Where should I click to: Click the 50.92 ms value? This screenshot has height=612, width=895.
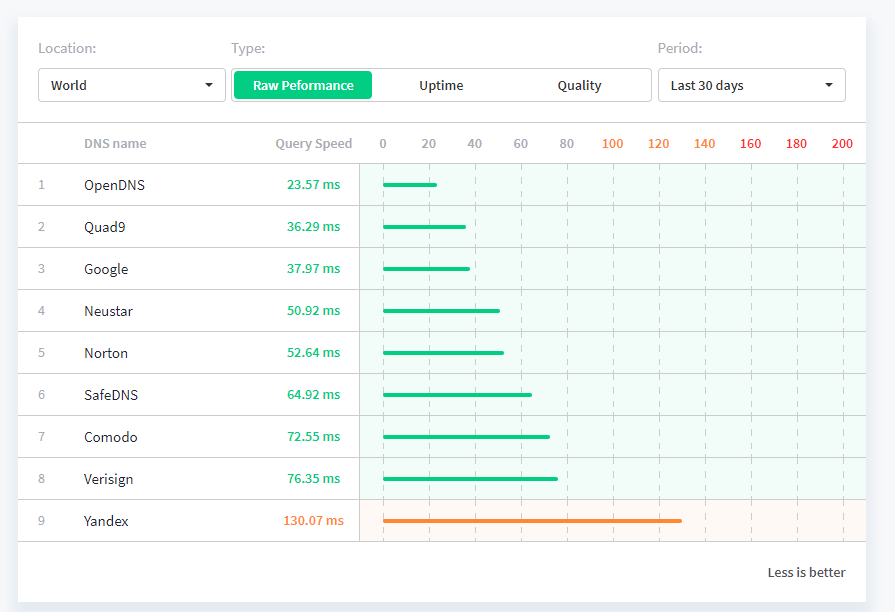pyautogui.click(x=313, y=311)
